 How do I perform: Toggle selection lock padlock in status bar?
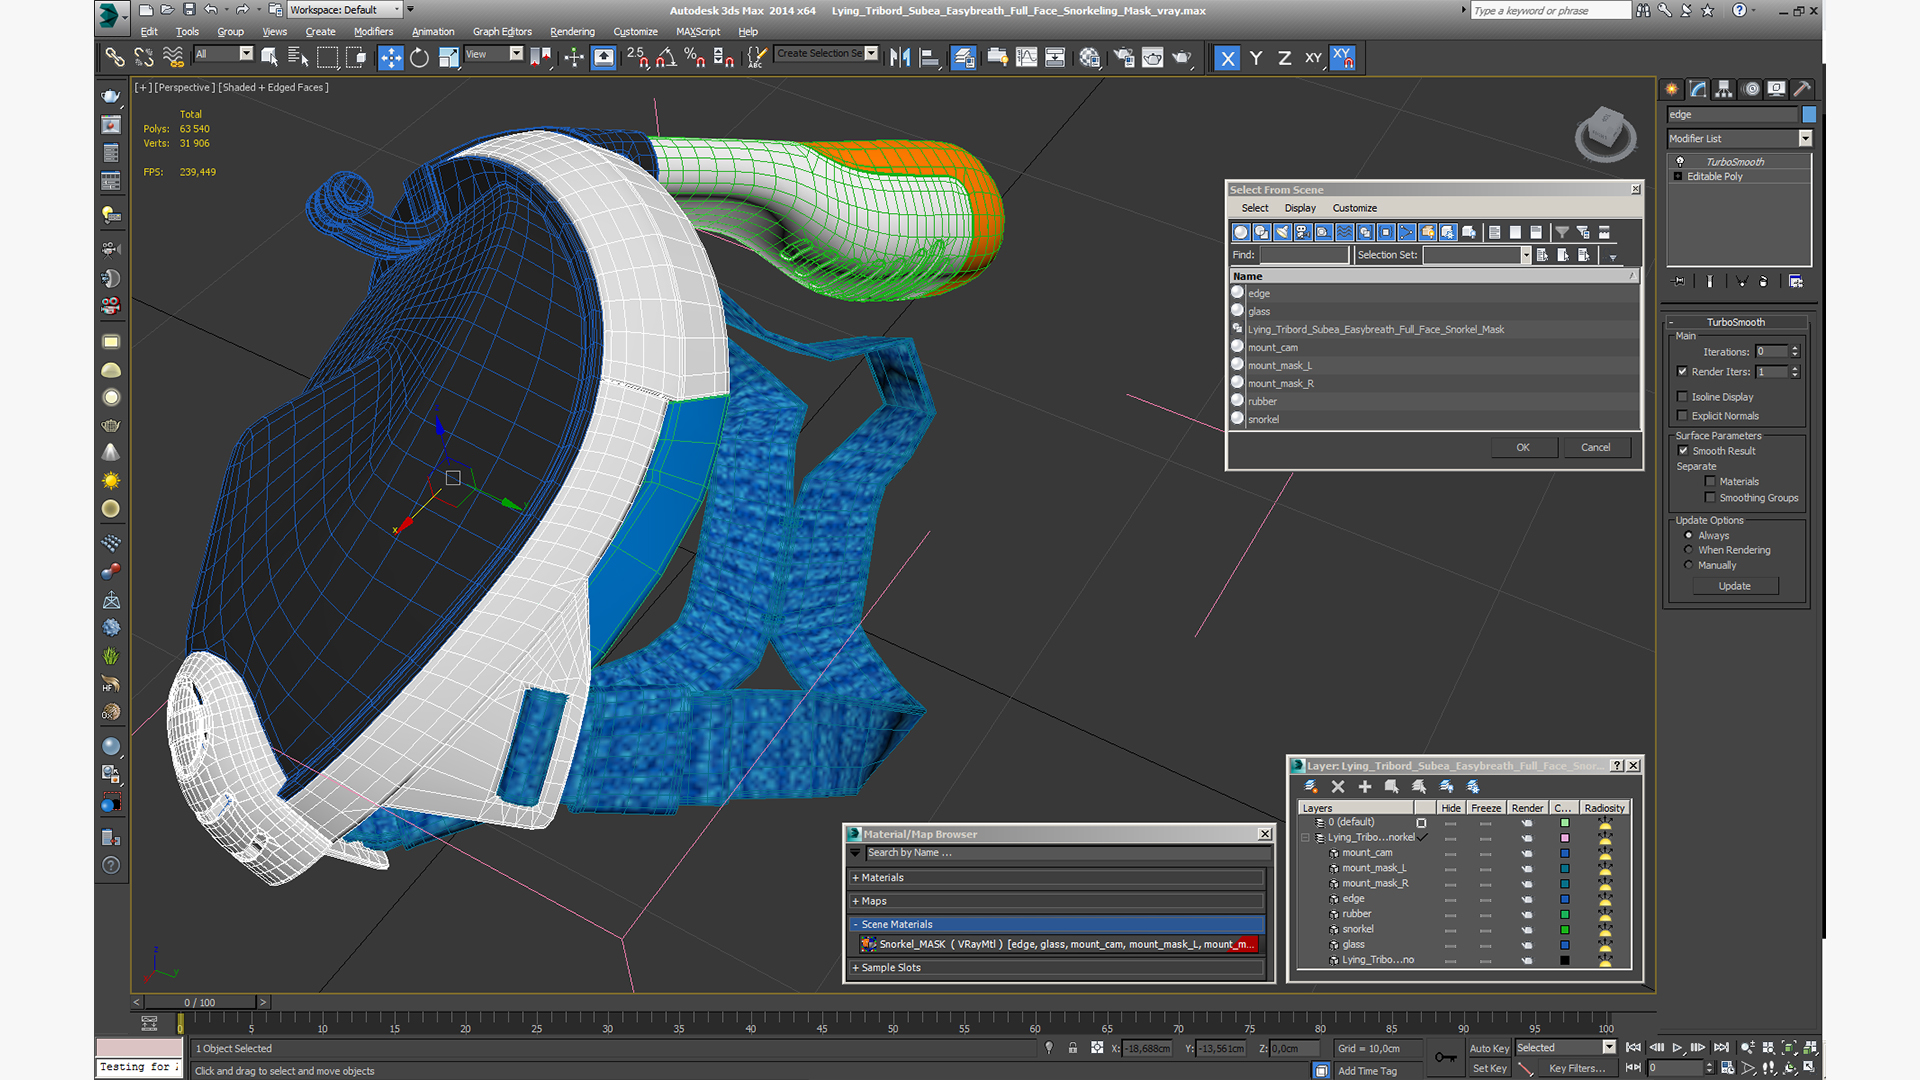tap(1073, 1048)
